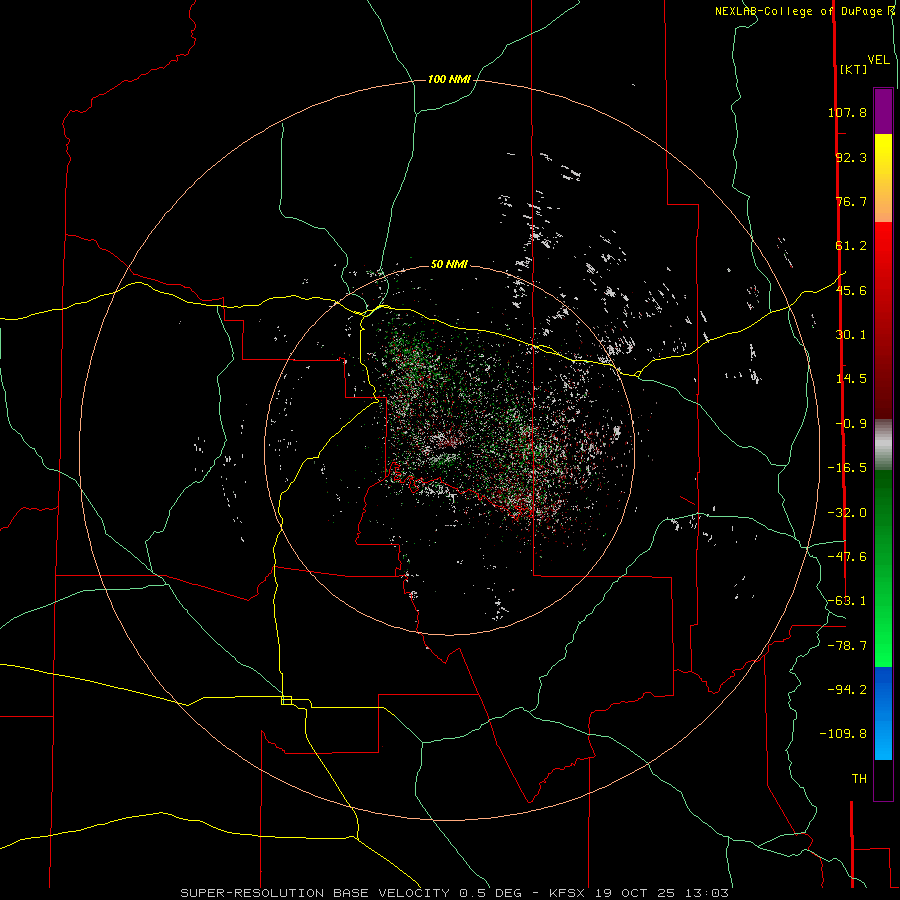Viewport: 900px width, 900px height.
Task: Click the VEL legend title
Action: coord(878,60)
